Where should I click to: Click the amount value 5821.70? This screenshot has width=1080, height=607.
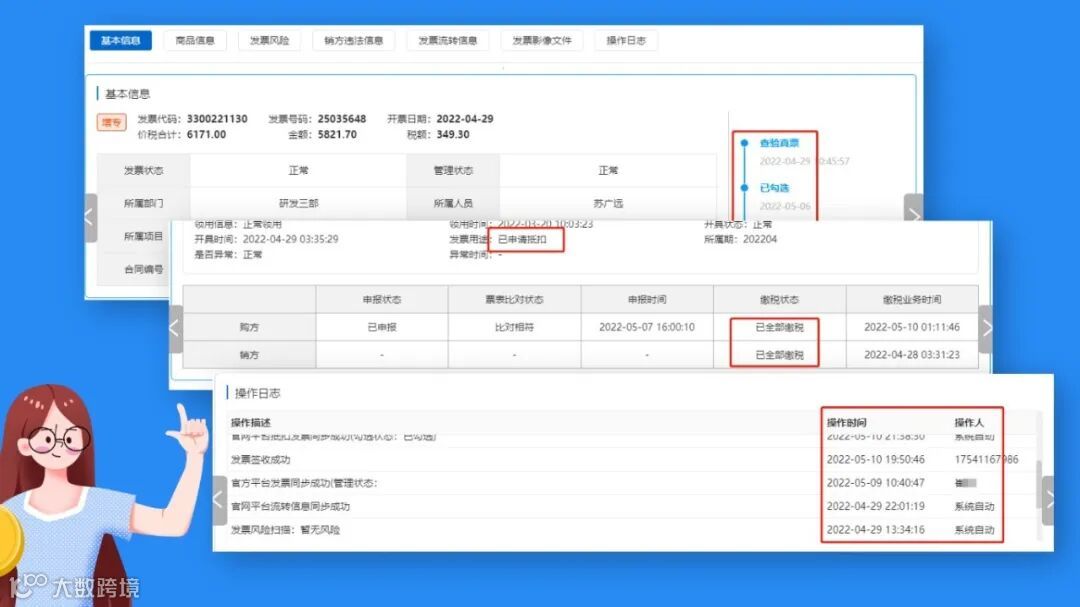point(337,134)
